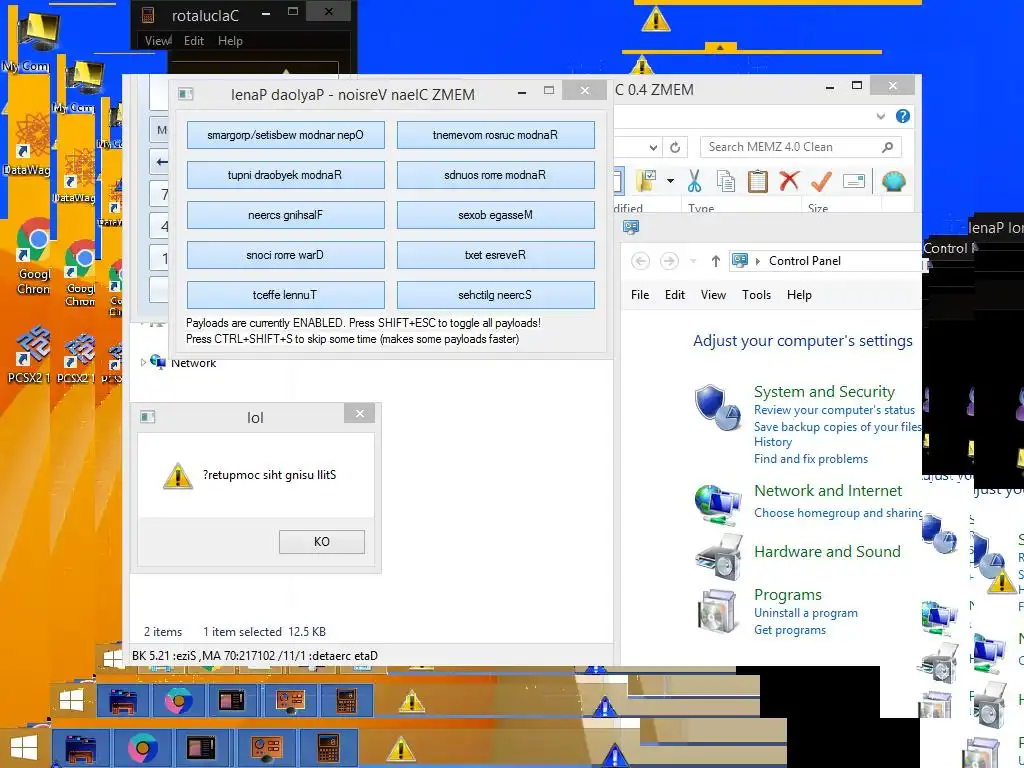Toggle the 'txet esreveR' payload

(496, 255)
